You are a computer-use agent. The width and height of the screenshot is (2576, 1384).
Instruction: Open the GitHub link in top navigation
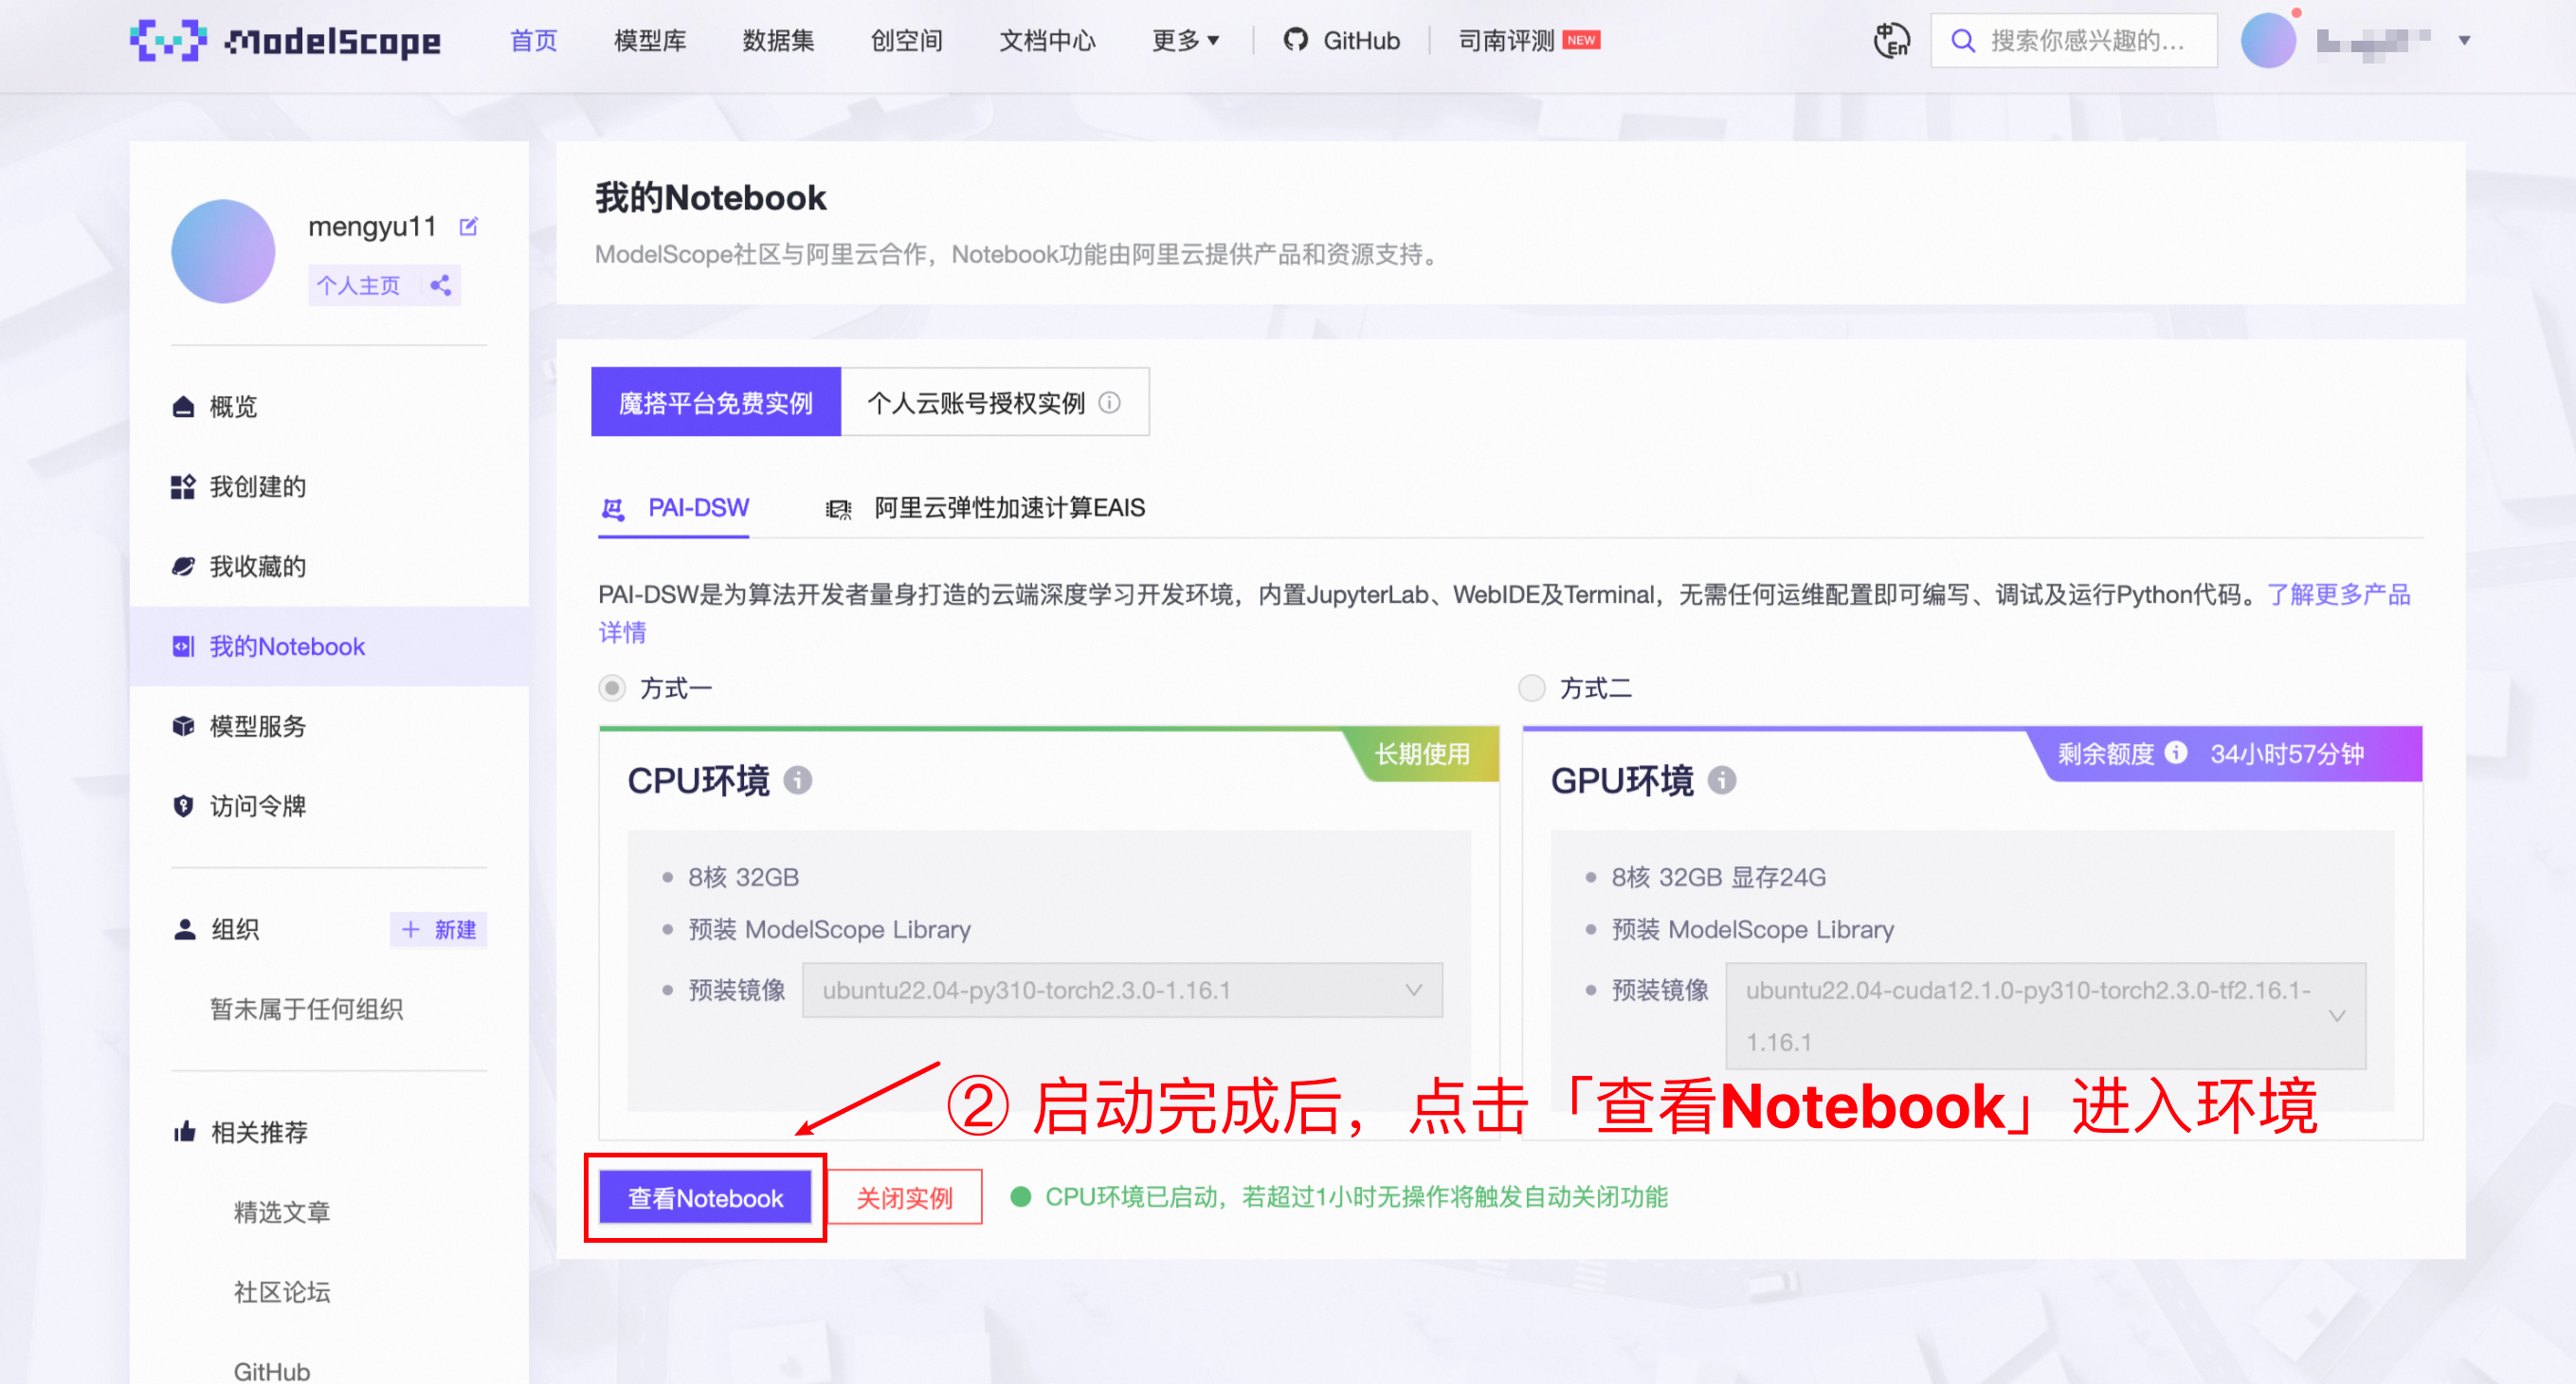1342,40
